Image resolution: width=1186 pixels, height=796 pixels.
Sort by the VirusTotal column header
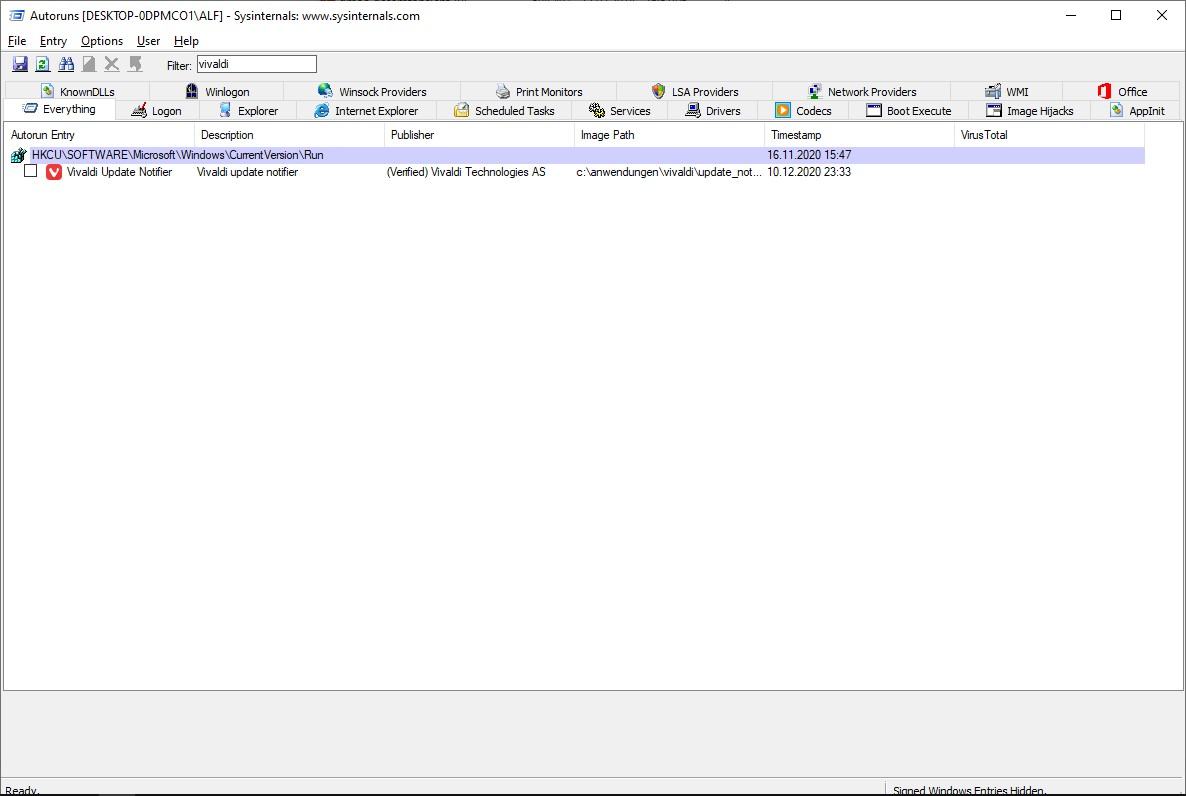[x=1049, y=135]
